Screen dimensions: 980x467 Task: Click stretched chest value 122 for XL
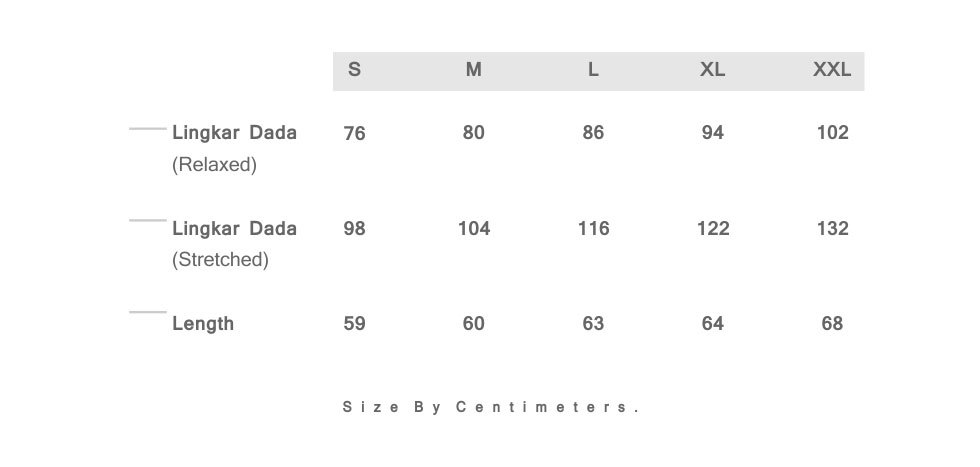[713, 229]
